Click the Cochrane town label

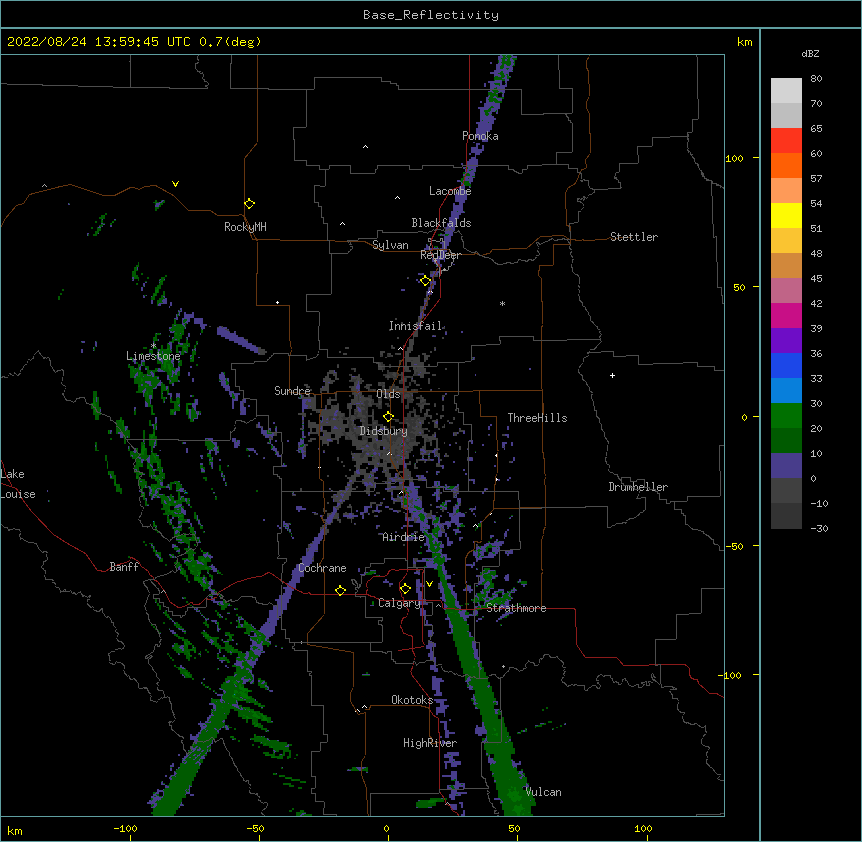point(322,568)
